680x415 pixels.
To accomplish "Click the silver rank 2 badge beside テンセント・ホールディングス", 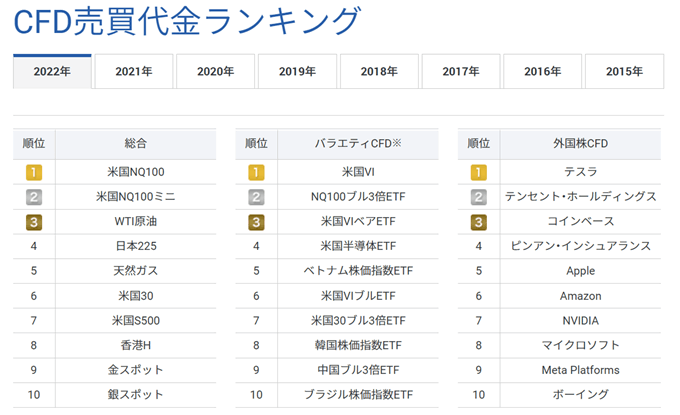I will click(x=479, y=197).
